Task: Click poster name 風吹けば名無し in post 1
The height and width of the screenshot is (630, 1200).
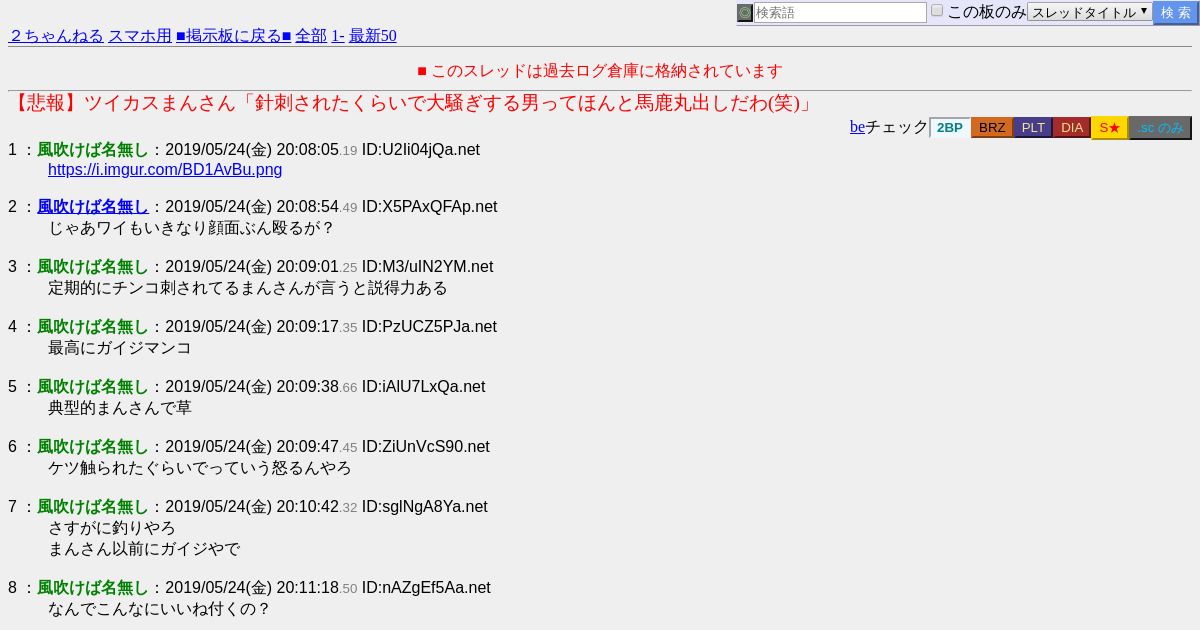Action: [x=93, y=150]
